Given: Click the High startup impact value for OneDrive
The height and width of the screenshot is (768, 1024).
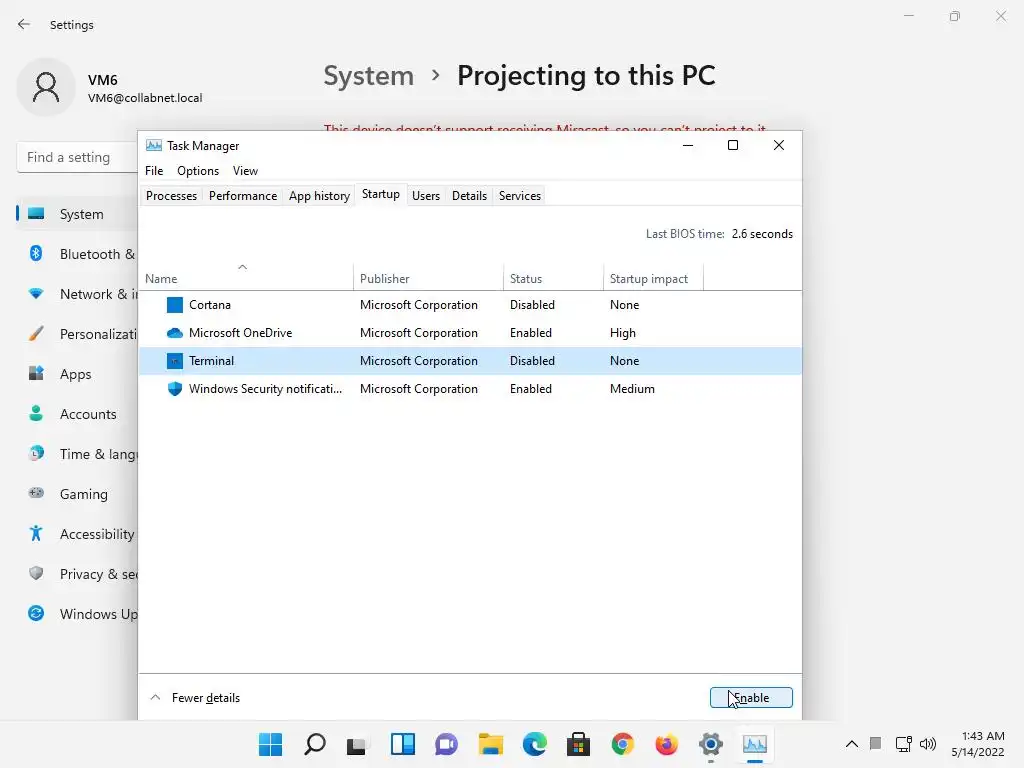Looking at the screenshot, I should (x=623, y=333).
